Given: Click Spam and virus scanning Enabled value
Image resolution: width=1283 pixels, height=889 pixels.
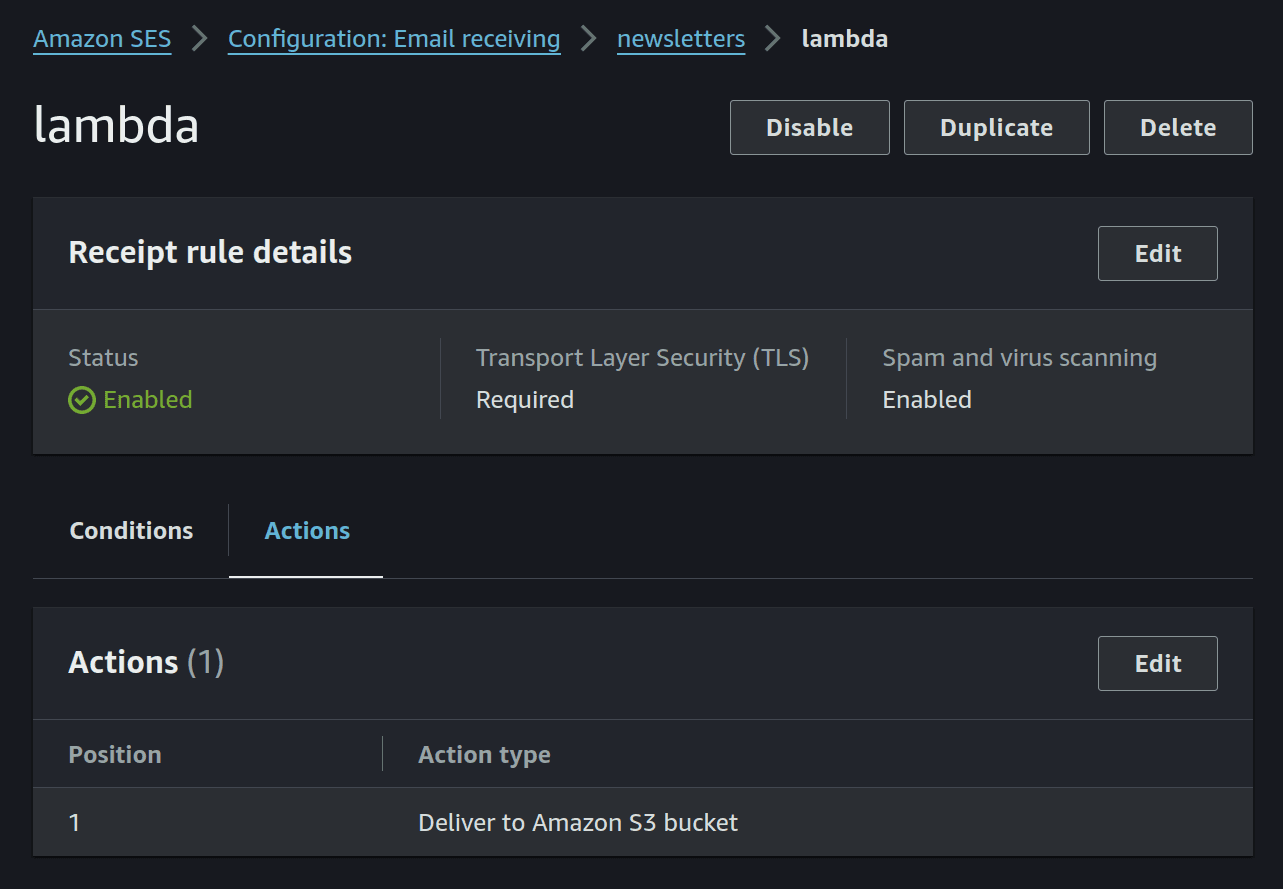Looking at the screenshot, I should (927, 400).
